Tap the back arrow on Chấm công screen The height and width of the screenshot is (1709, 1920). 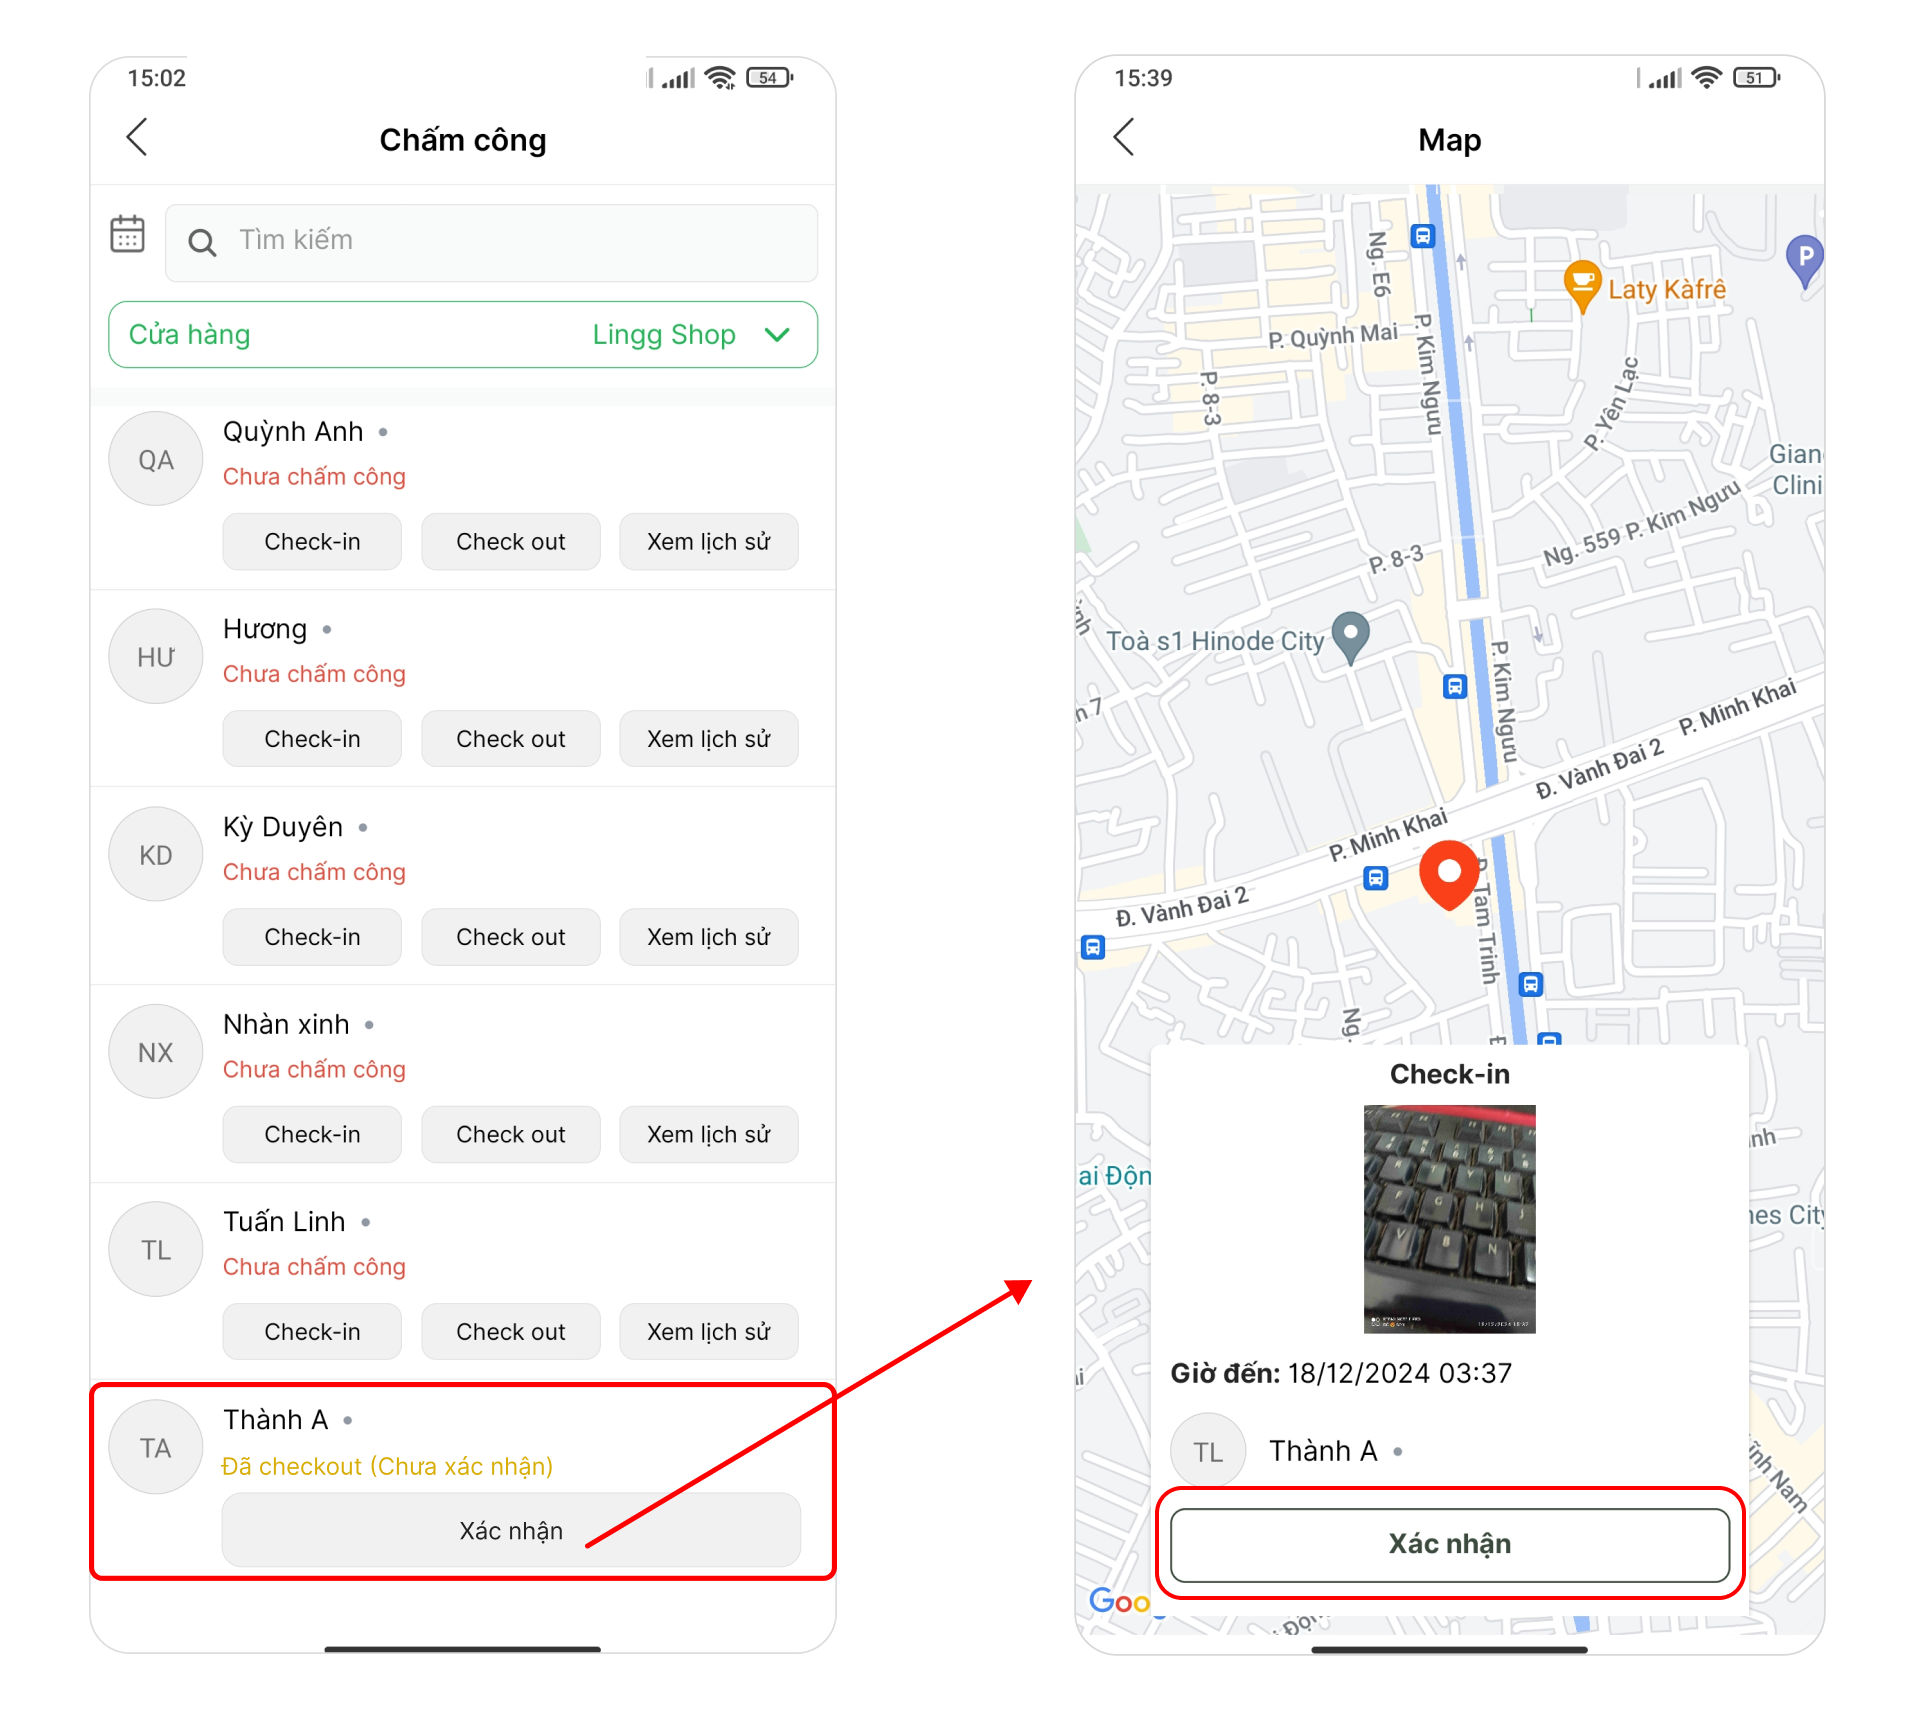click(138, 138)
